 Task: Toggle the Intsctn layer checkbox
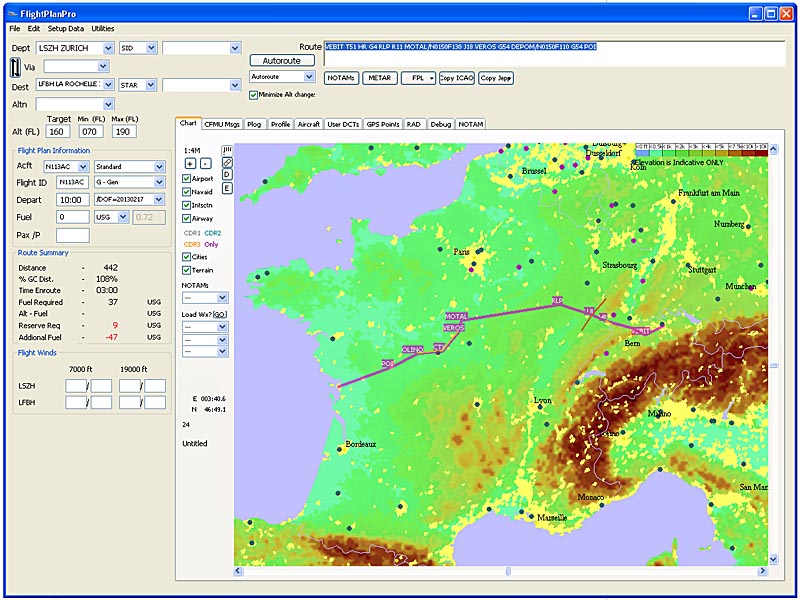187,205
